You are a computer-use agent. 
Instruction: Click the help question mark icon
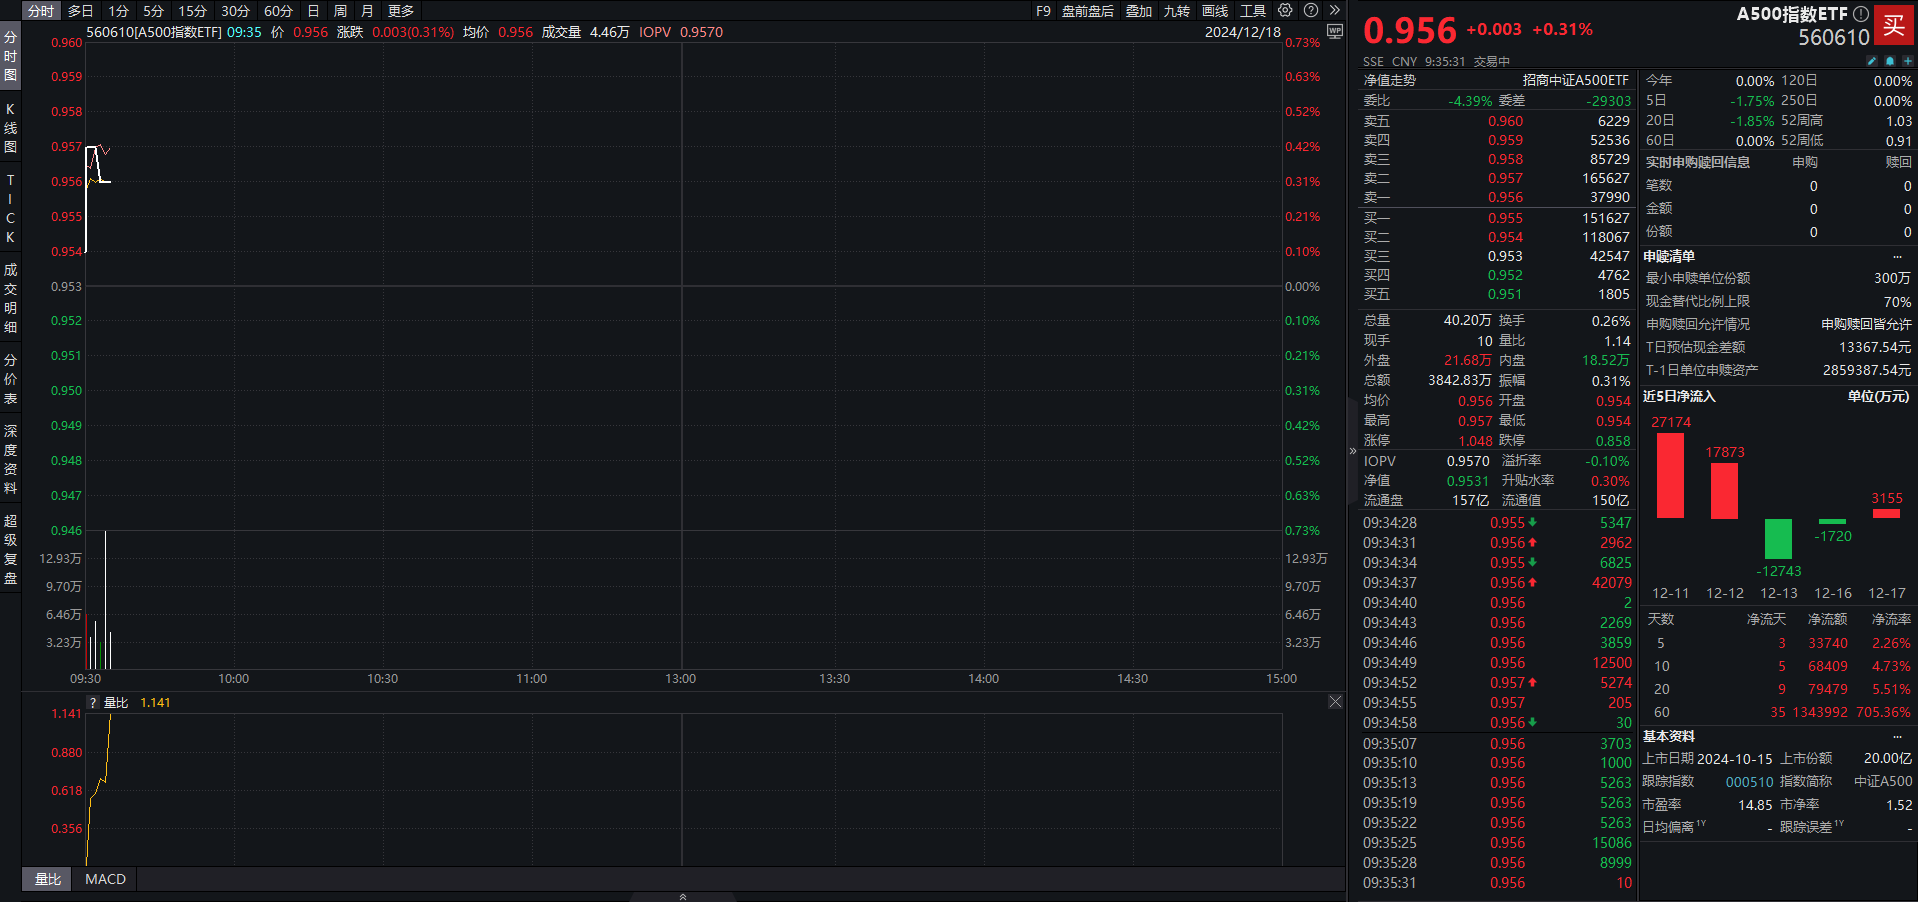(x=1311, y=10)
